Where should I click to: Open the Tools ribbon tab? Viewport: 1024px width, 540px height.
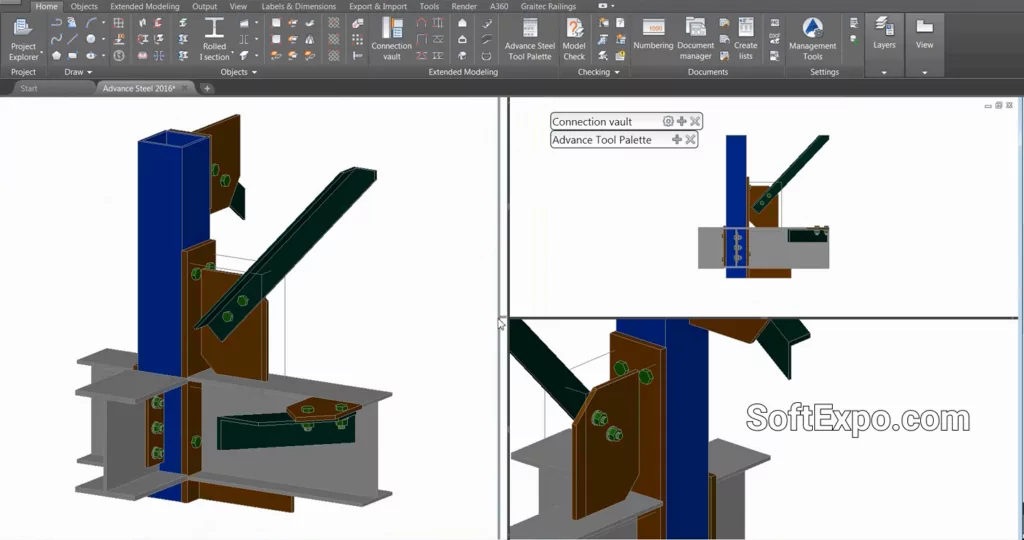point(429,7)
